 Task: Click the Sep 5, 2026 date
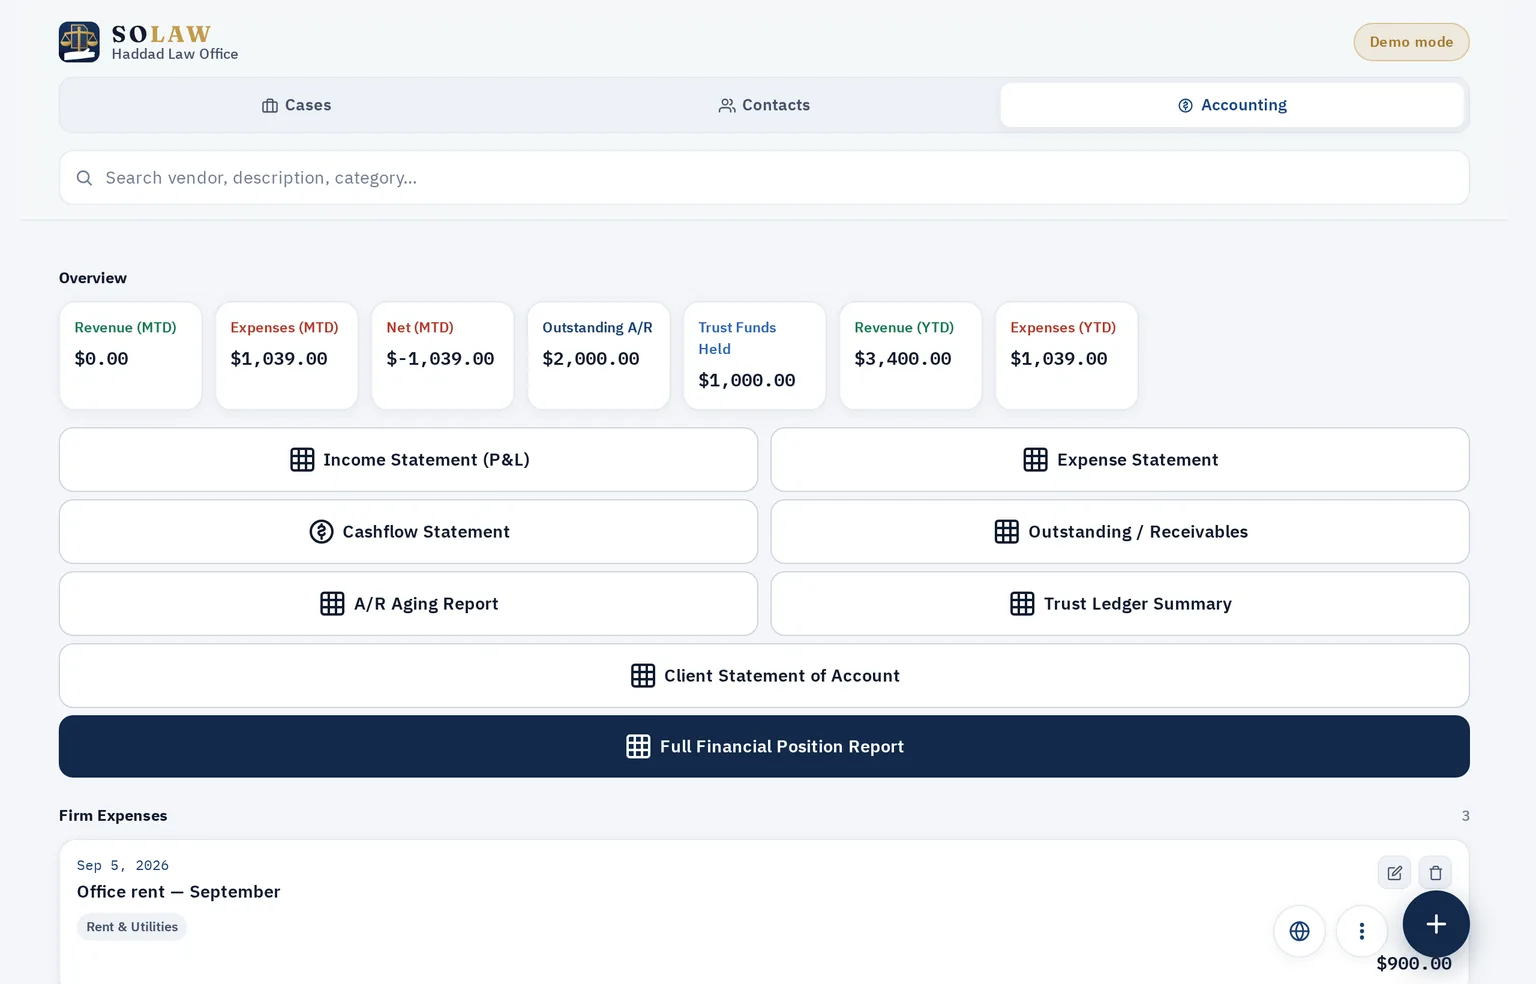(x=123, y=866)
